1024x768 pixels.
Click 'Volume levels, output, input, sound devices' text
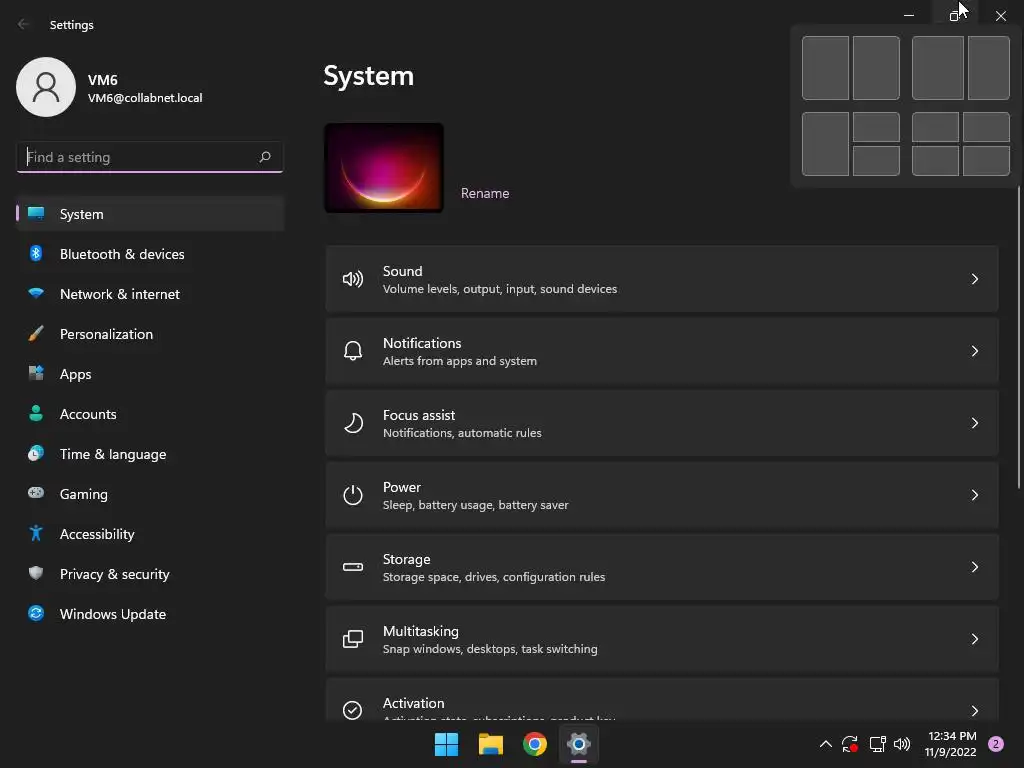[x=500, y=289]
